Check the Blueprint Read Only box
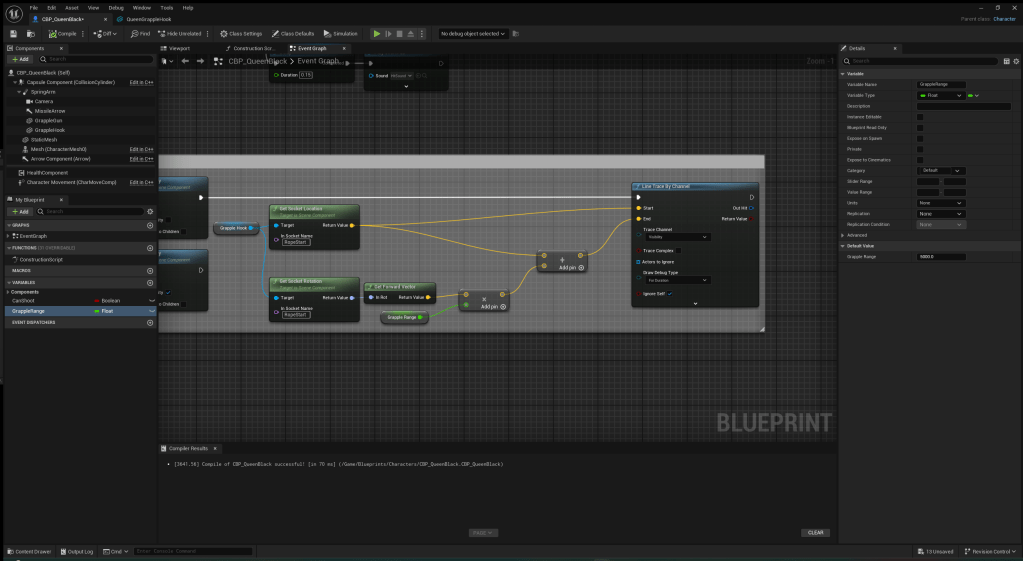 (920, 128)
